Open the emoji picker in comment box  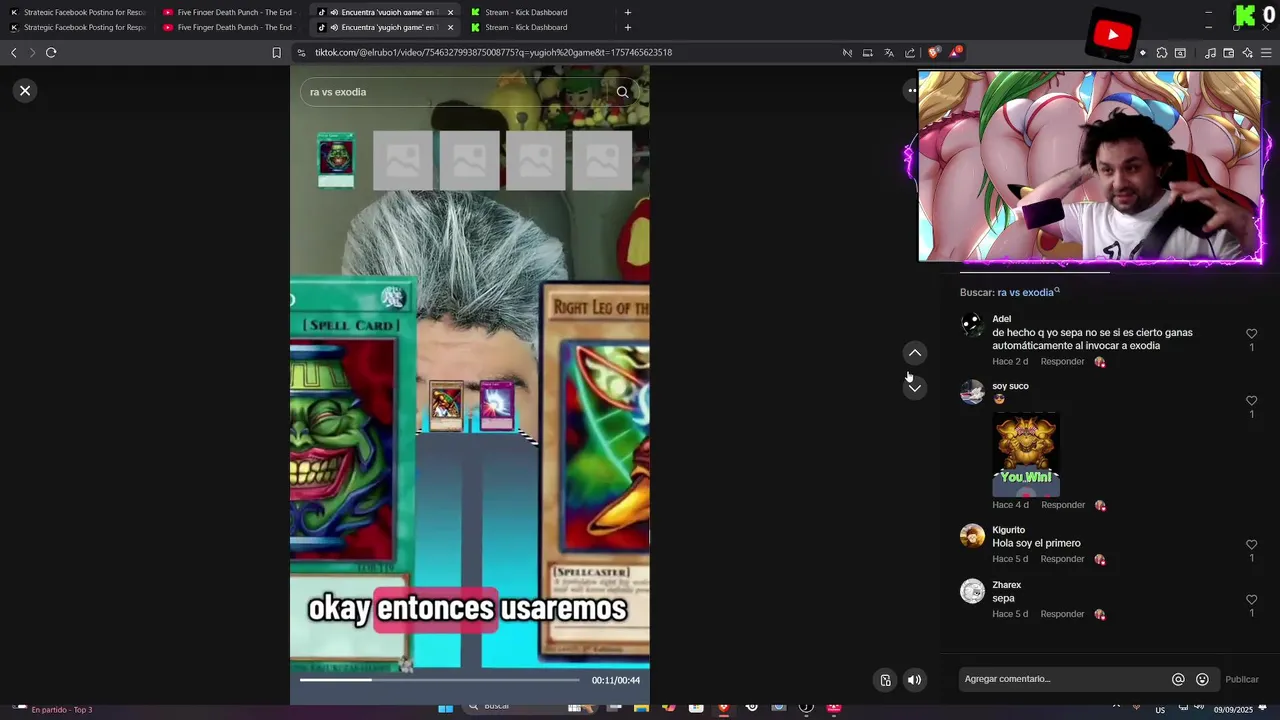click(1202, 680)
